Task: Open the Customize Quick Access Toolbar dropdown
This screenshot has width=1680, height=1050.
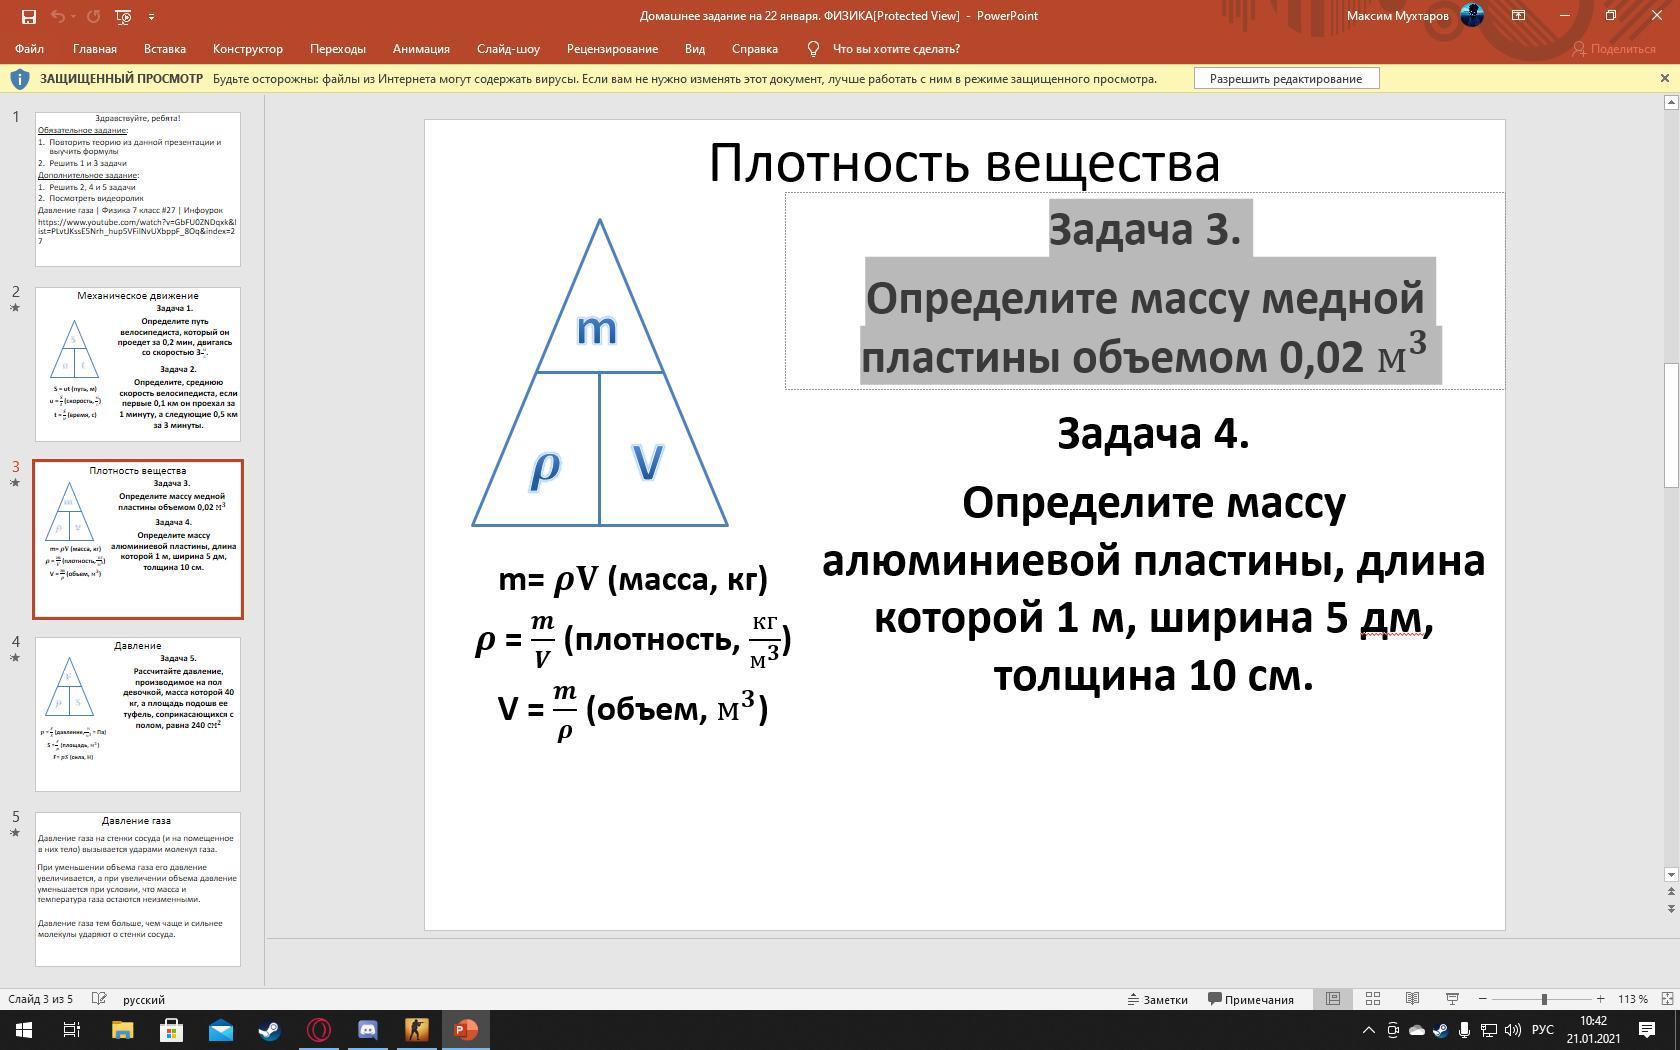Action: pyautogui.click(x=151, y=16)
